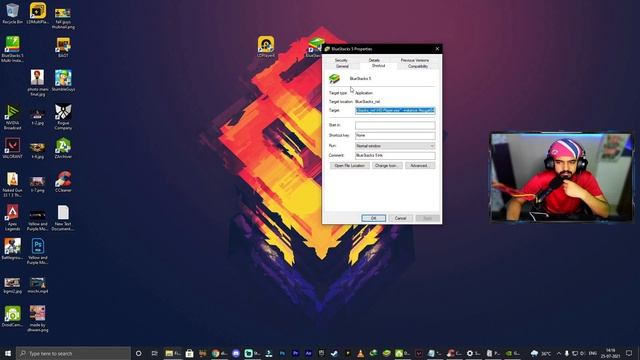This screenshot has width=640, height=360.
Task: Open the notification center
Action: pos(629,353)
